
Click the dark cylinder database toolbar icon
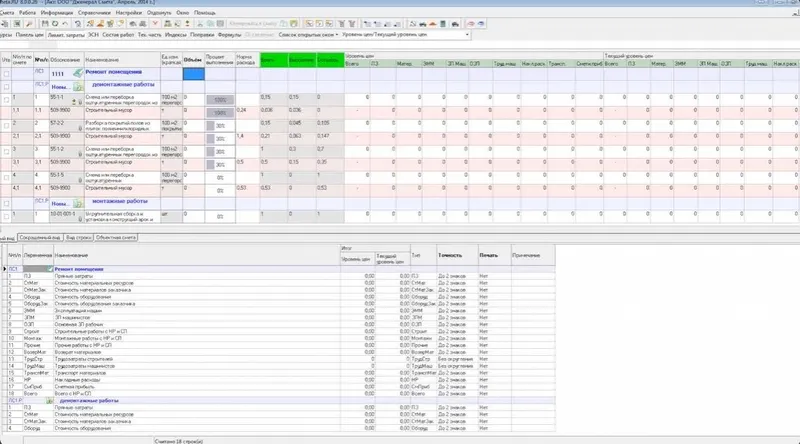pos(443,24)
